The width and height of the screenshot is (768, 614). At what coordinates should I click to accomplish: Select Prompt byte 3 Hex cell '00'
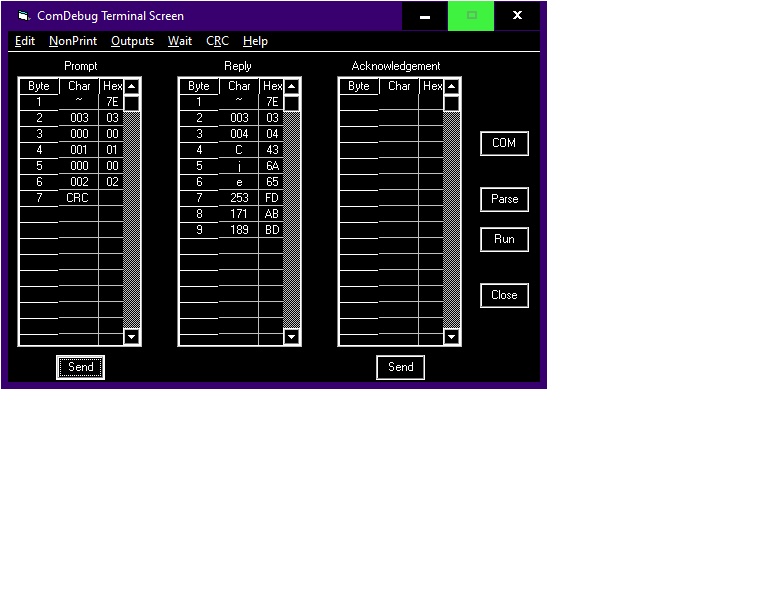112,134
